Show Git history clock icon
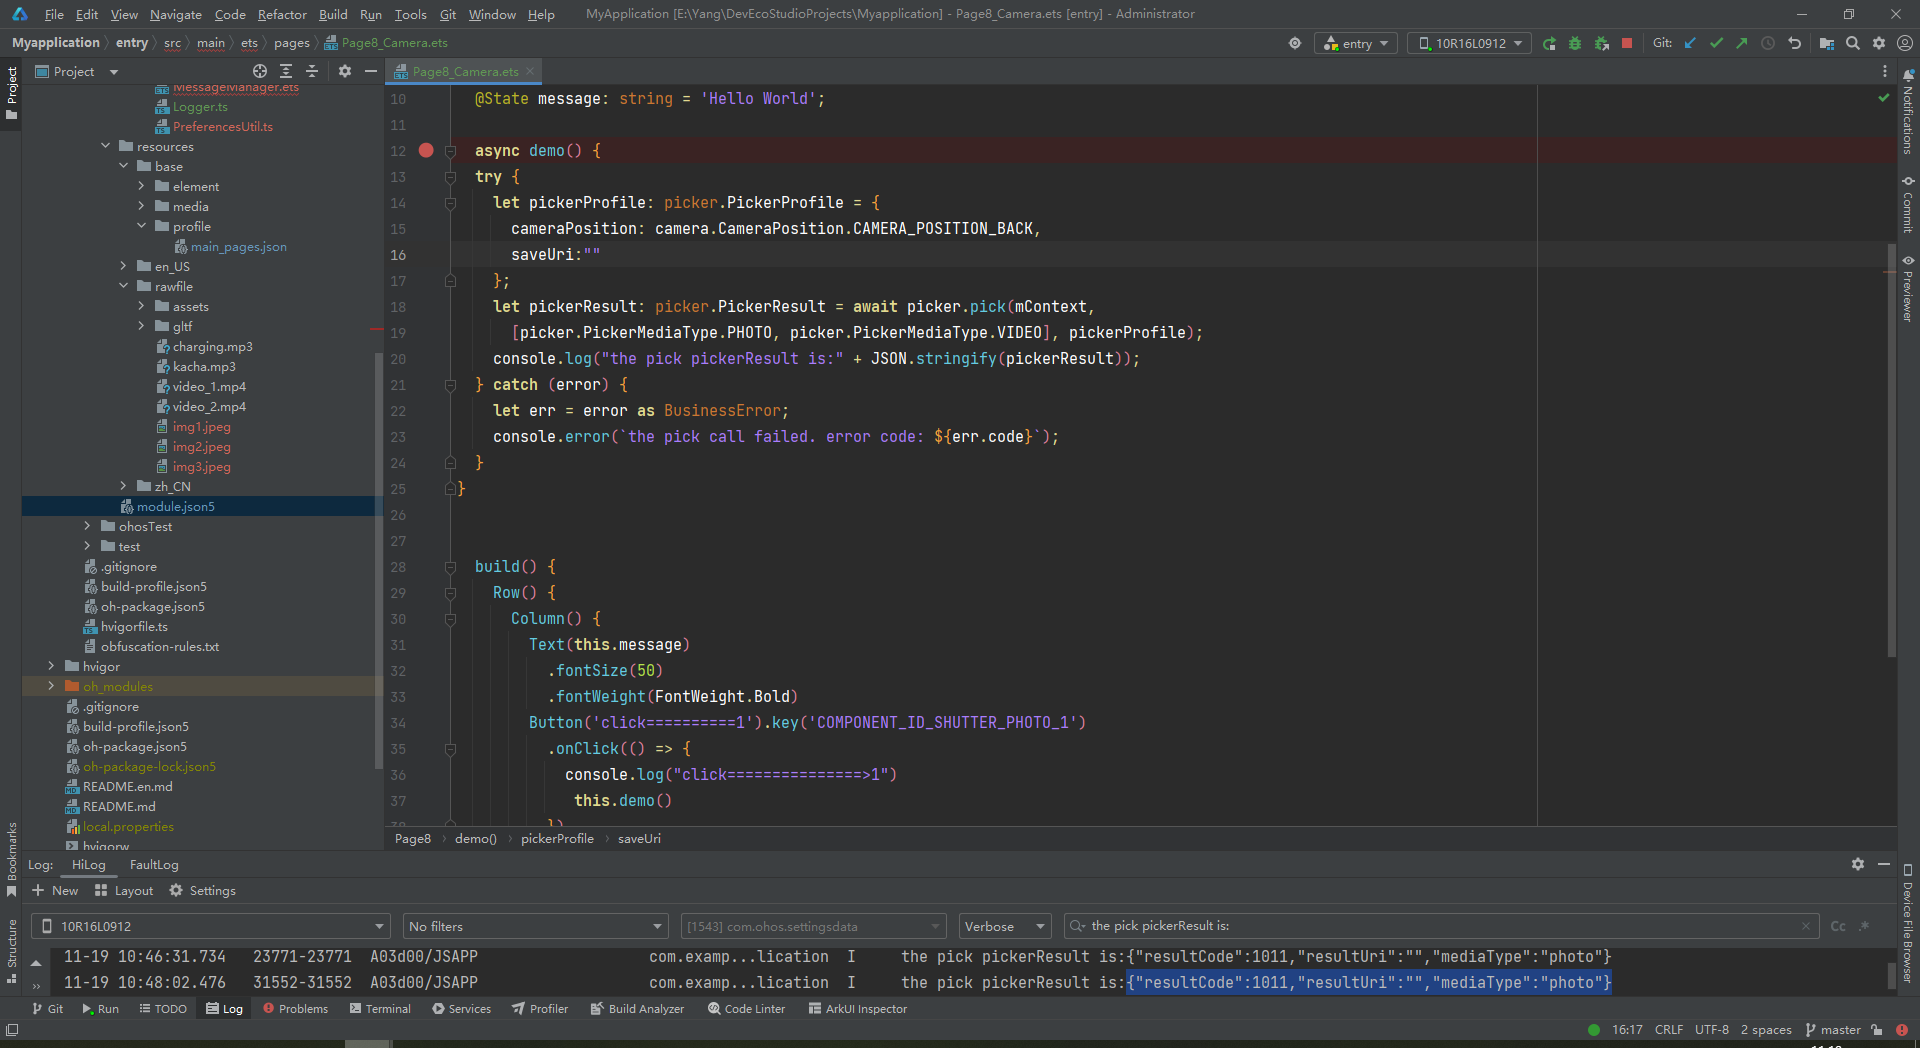 pyautogui.click(x=1768, y=43)
